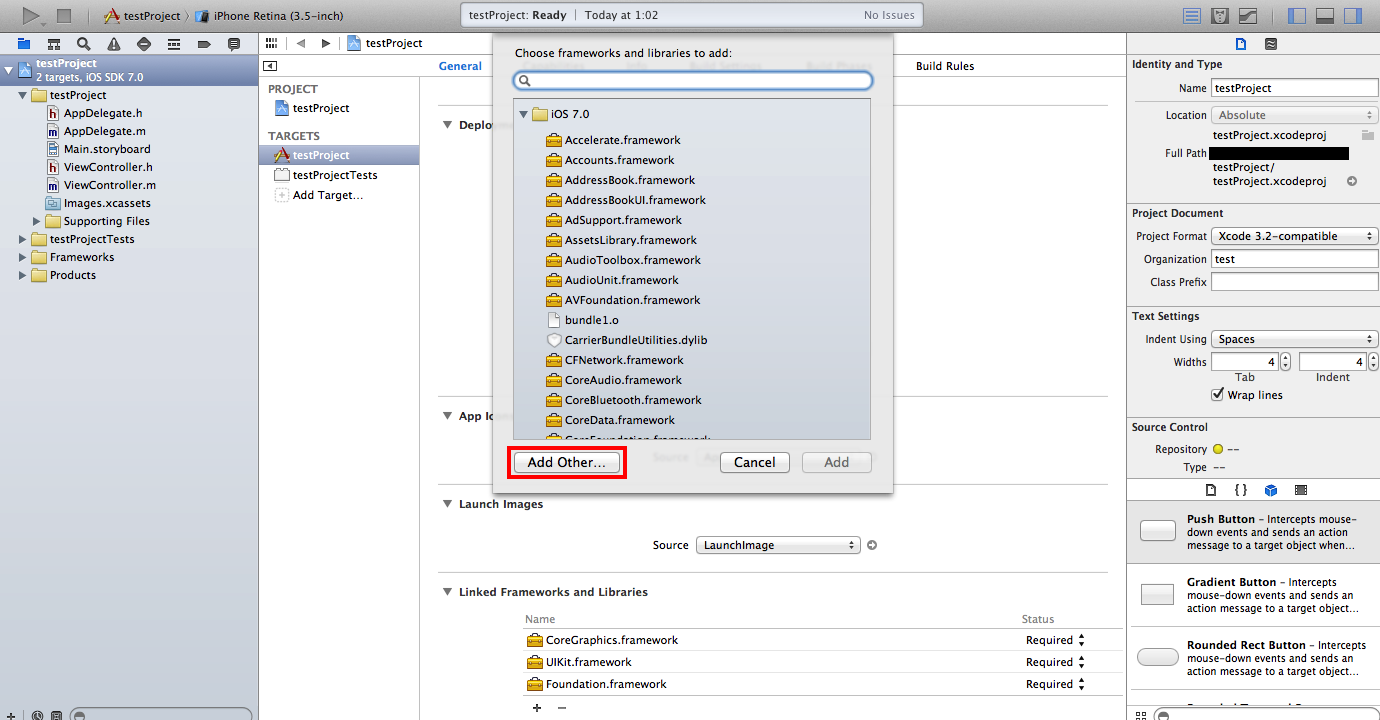Switch to Assistant editor
The height and width of the screenshot is (720, 1380).
tap(1220, 16)
